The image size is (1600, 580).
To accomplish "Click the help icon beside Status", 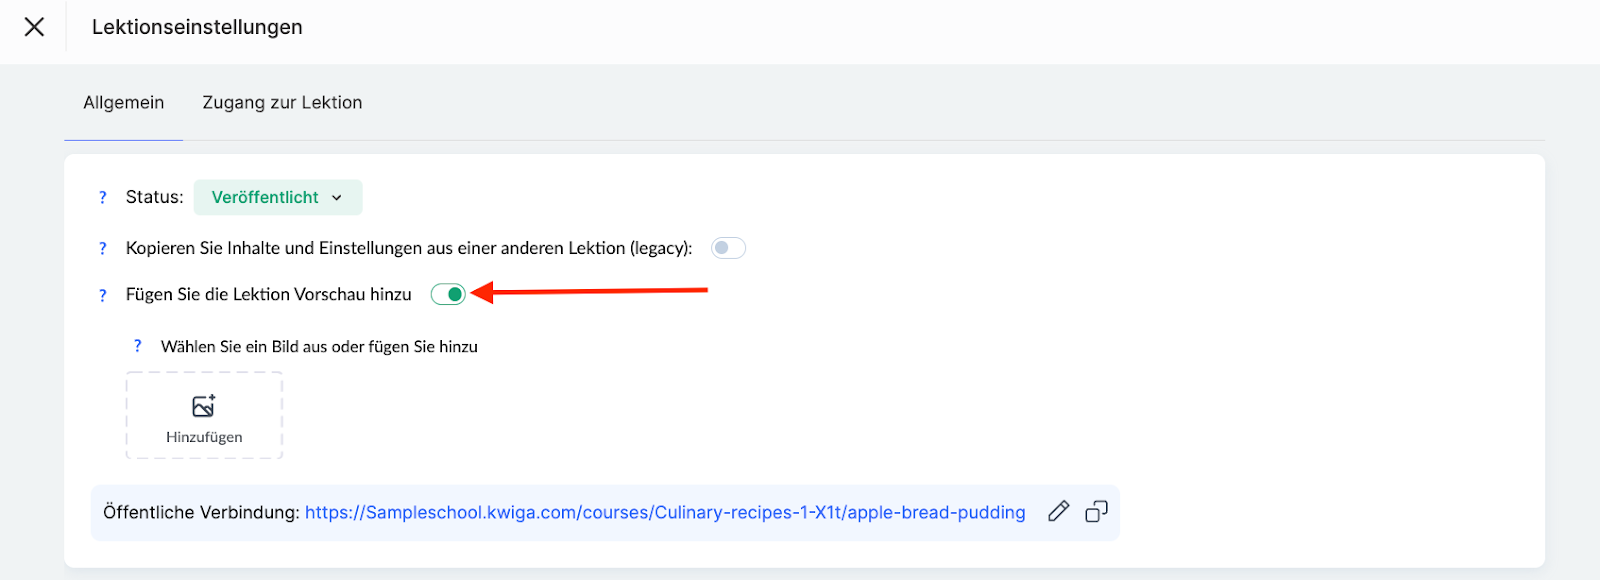I will (102, 198).
